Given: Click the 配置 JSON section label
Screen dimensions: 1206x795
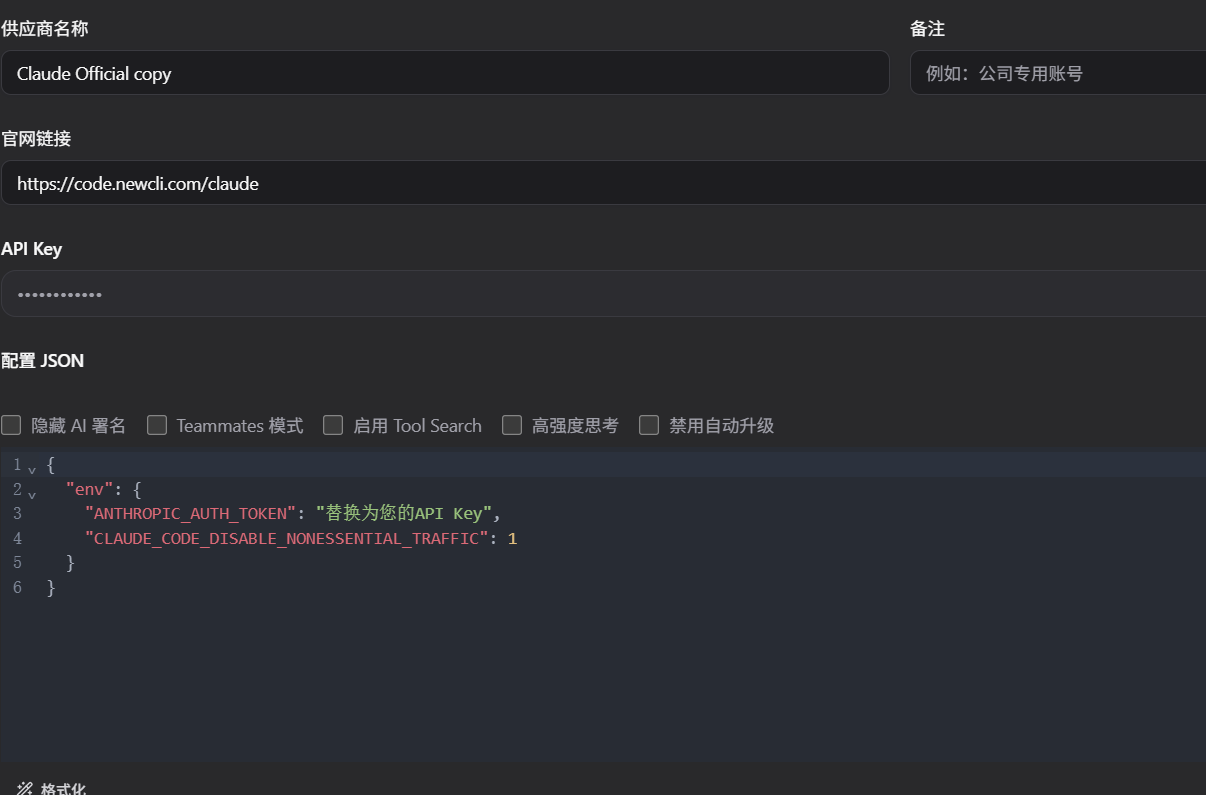Looking at the screenshot, I should pyautogui.click(x=43, y=361).
